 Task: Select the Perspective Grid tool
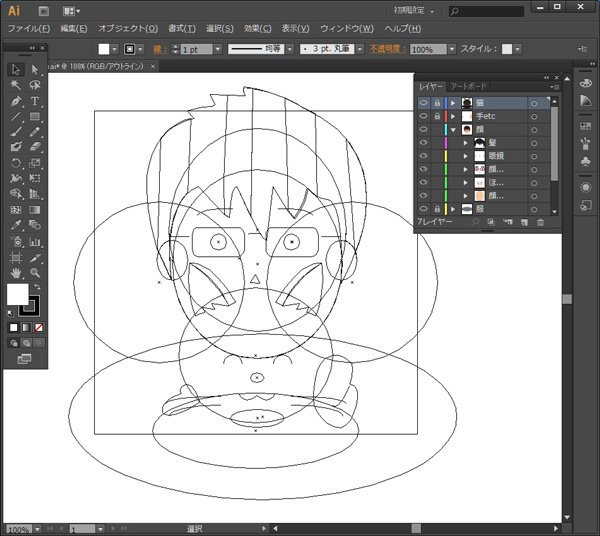click(35, 194)
